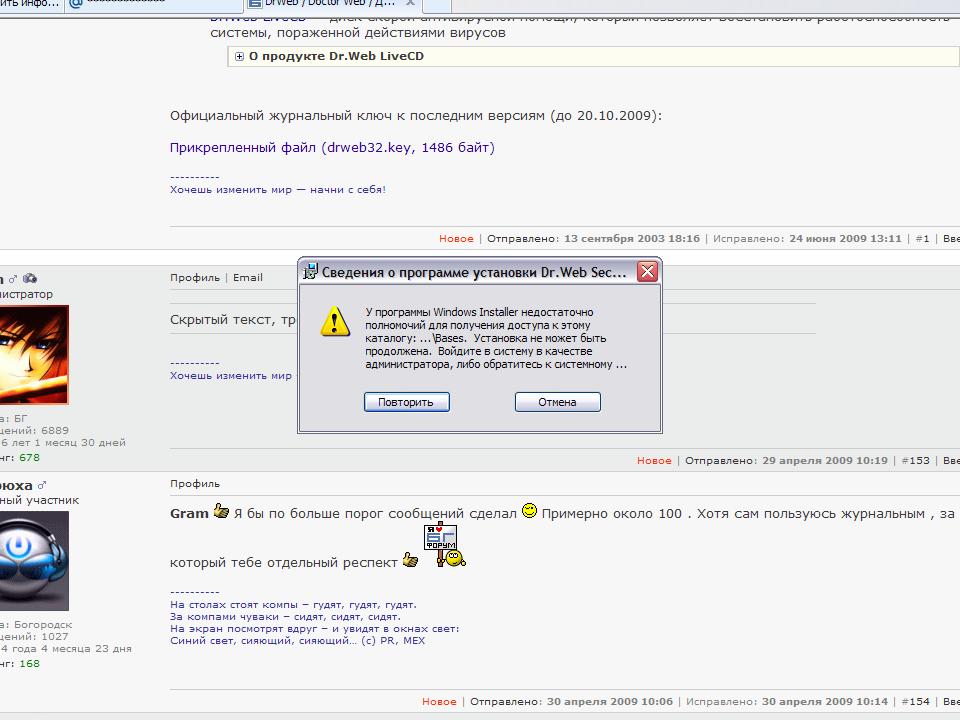Download the attached drweb32.key file
The image size is (960, 720).
[332, 148]
